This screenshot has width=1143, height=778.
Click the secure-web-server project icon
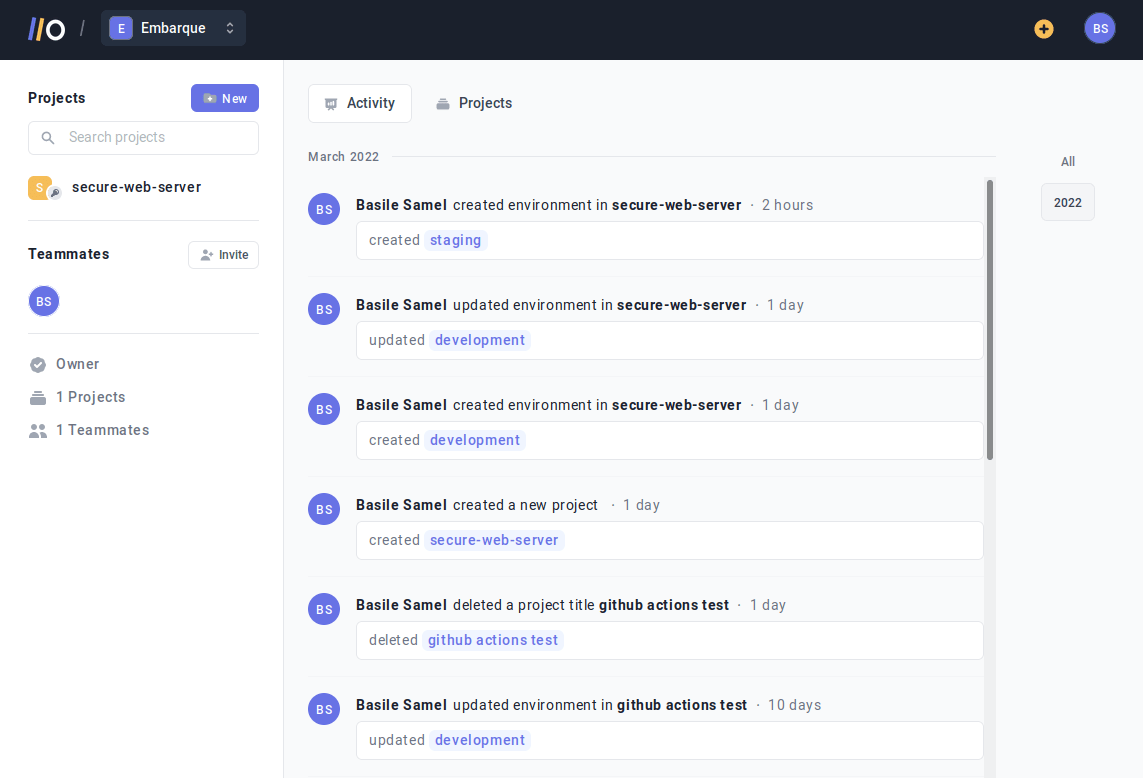click(44, 188)
